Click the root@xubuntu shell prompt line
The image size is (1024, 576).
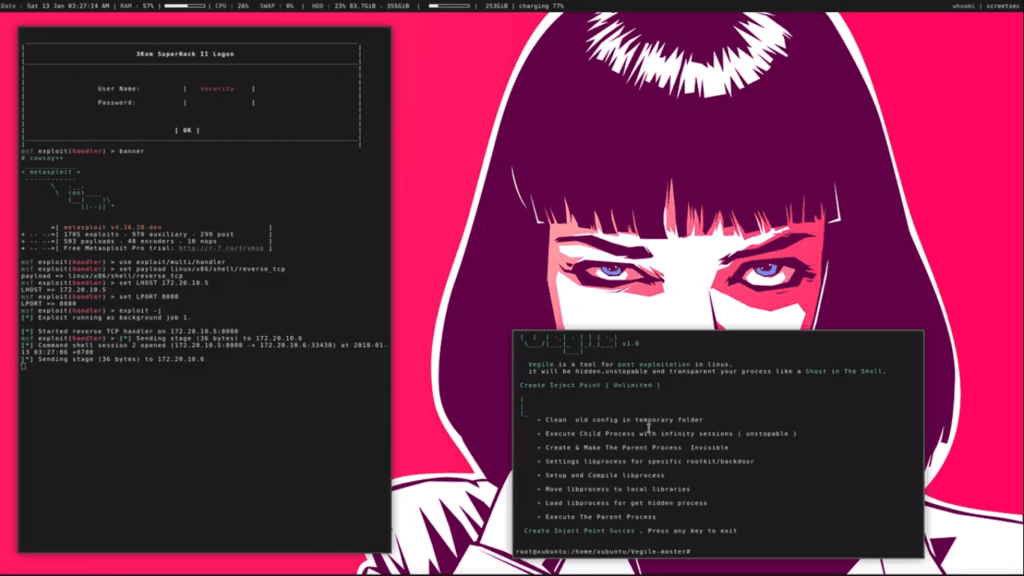[x=603, y=552]
